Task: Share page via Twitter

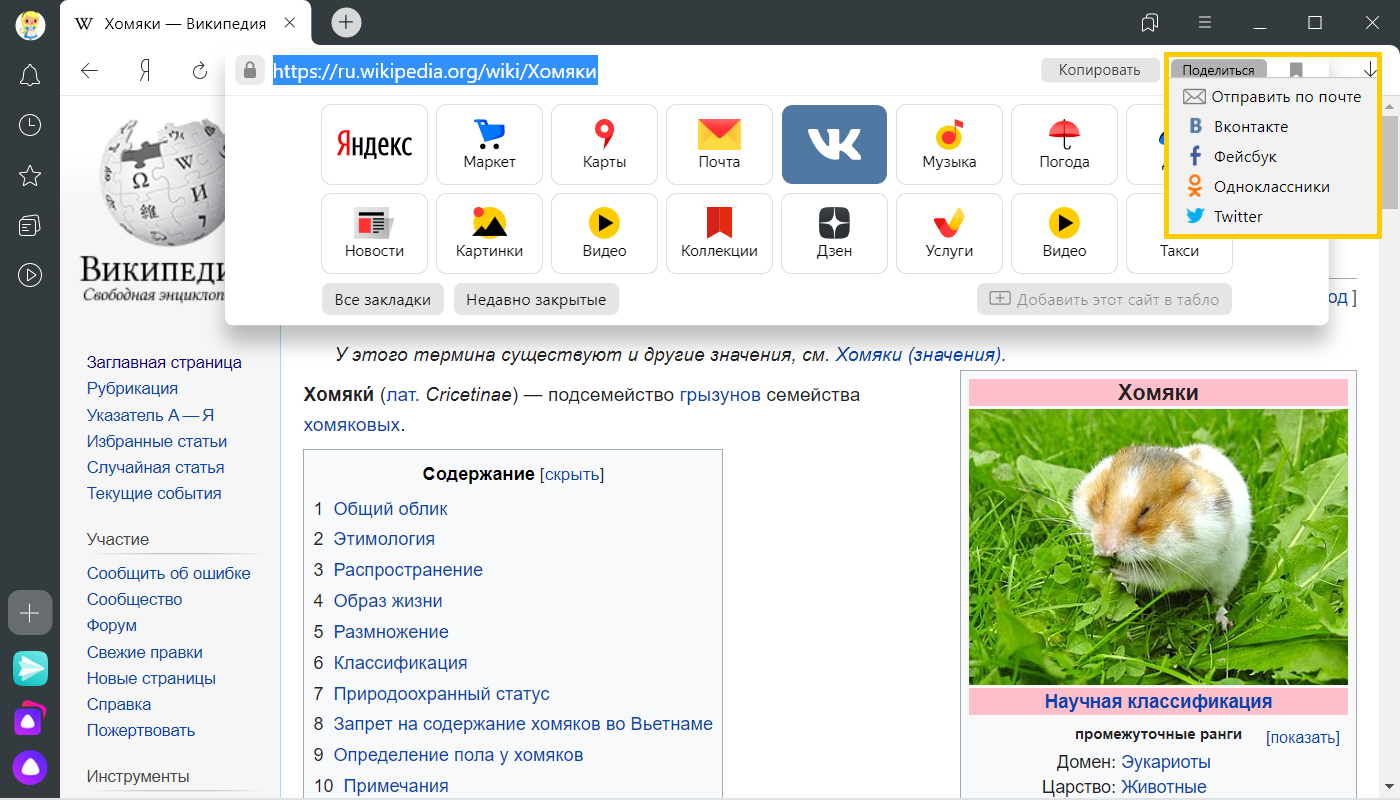Action: pos(1224,216)
